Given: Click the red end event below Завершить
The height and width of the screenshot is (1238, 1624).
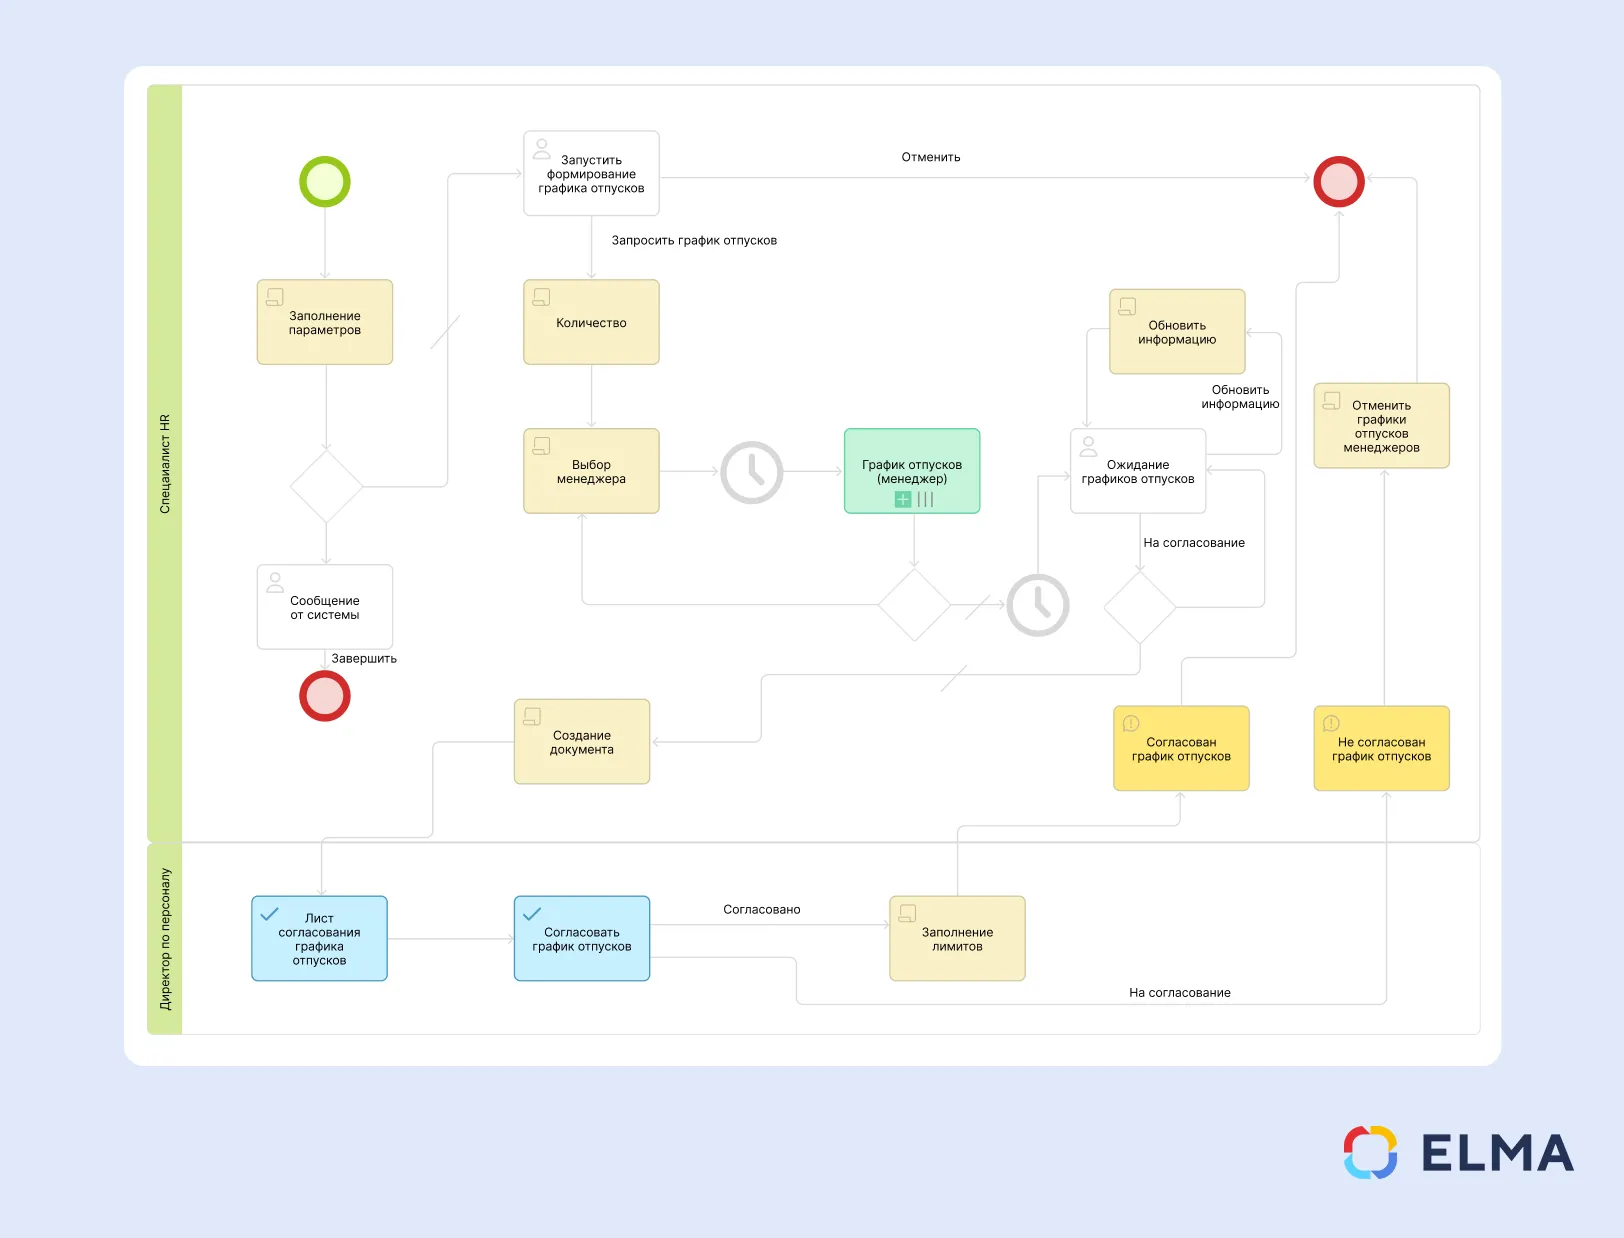Looking at the screenshot, I should (325, 696).
